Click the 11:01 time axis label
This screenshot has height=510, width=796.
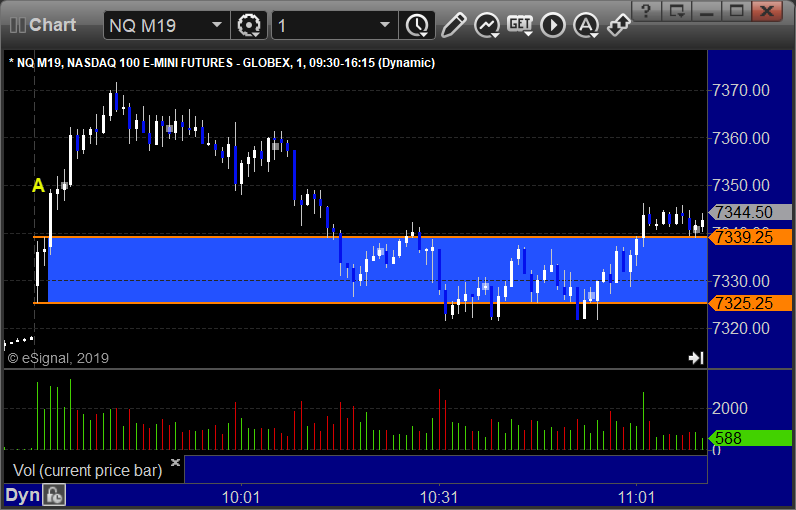pos(636,497)
